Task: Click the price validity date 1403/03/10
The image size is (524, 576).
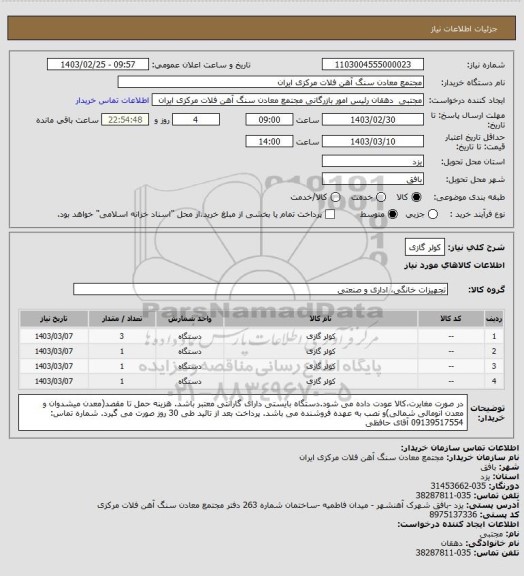Action: click(x=373, y=141)
